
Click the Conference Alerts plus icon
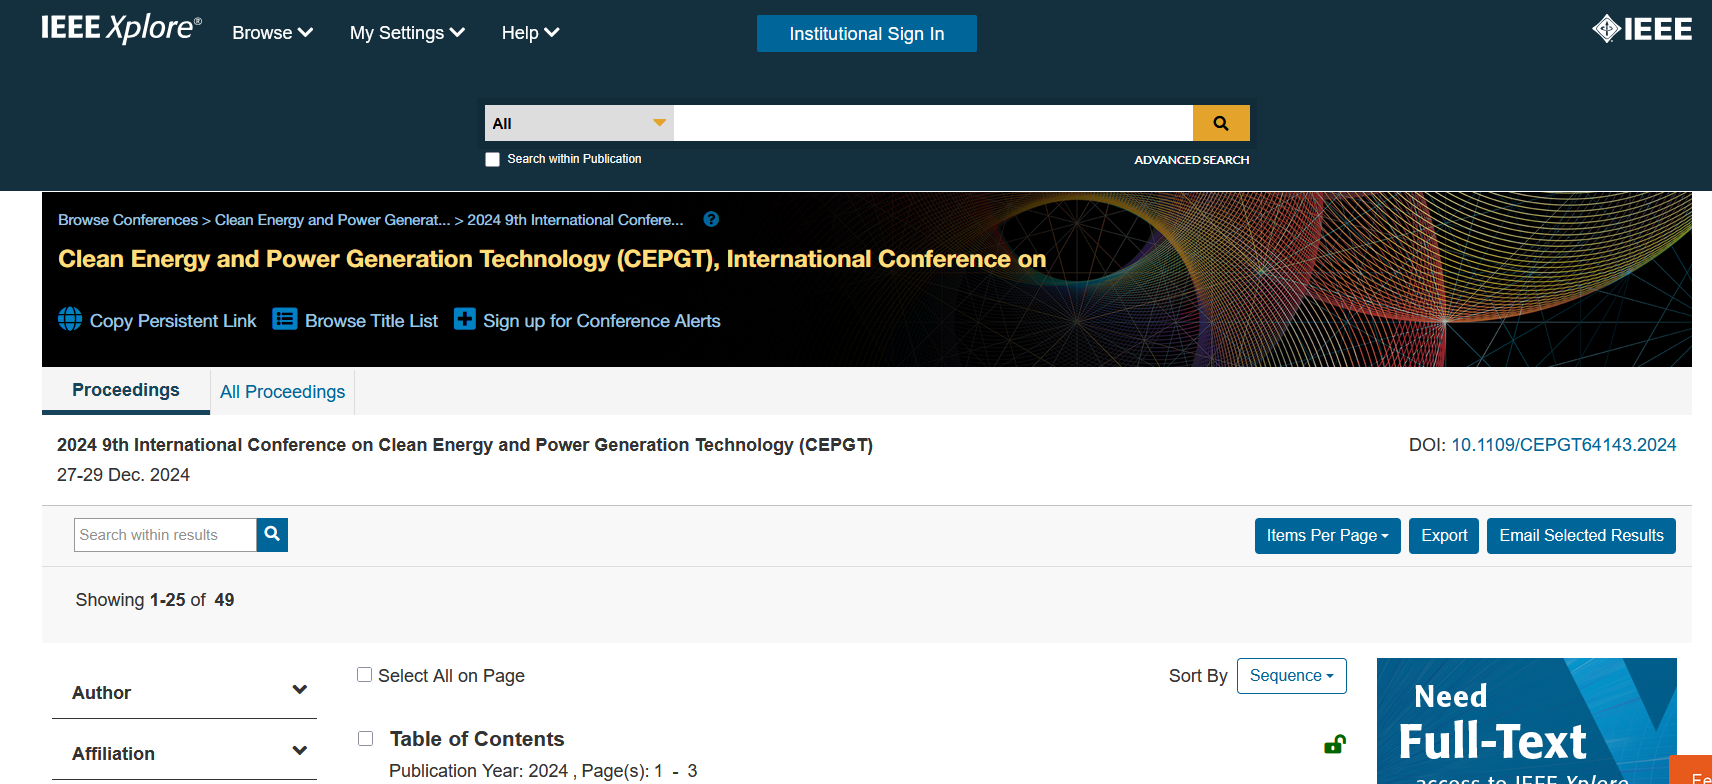pyautogui.click(x=464, y=319)
